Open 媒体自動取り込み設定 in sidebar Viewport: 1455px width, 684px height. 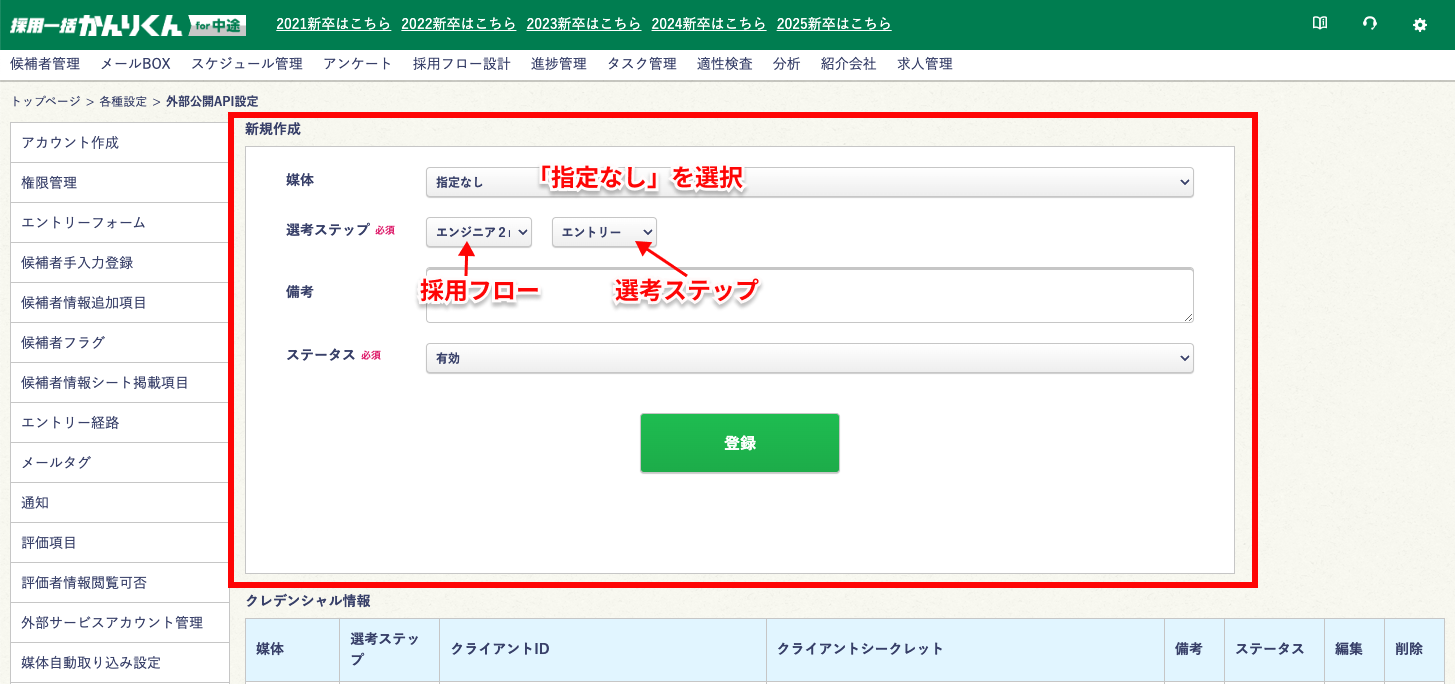91,663
